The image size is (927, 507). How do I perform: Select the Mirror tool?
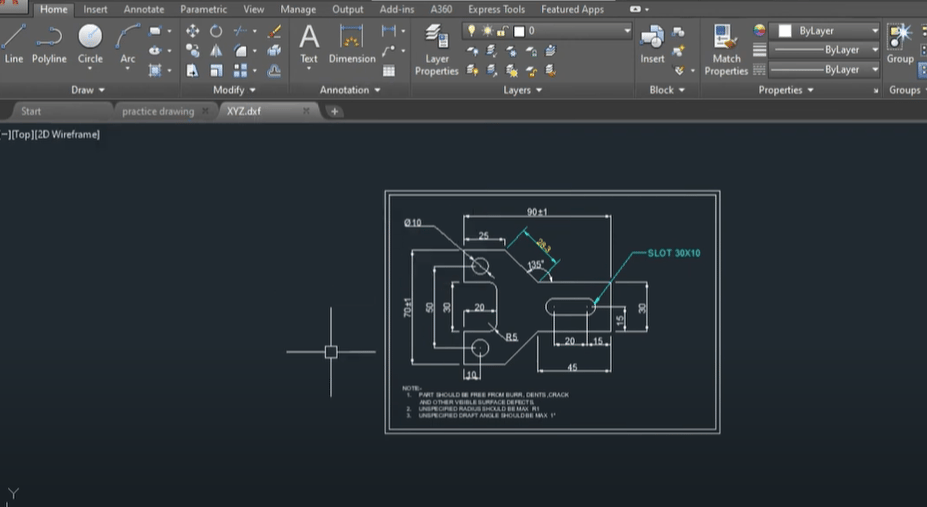pos(216,51)
